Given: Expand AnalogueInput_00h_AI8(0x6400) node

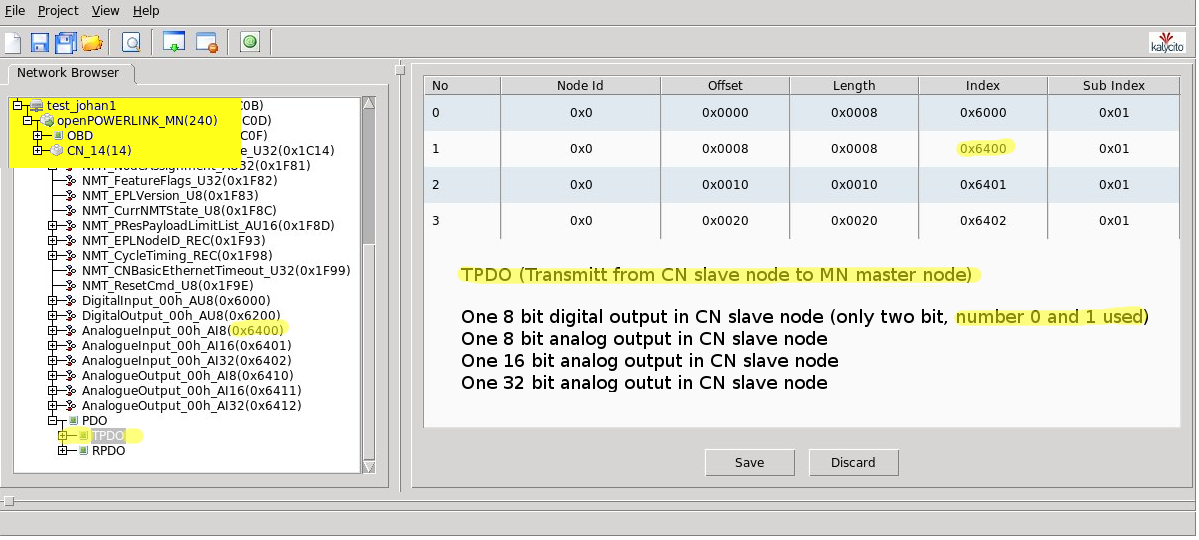Looking at the screenshot, I should click(52, 331).
